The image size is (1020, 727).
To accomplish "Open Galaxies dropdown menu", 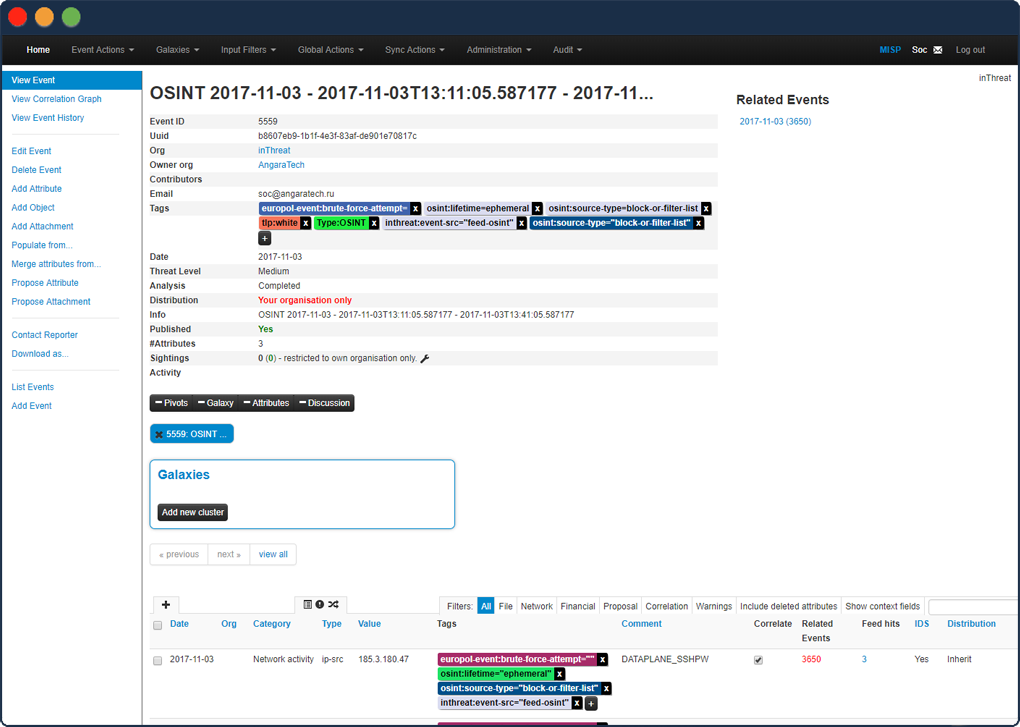I will (x=178, y=50).
